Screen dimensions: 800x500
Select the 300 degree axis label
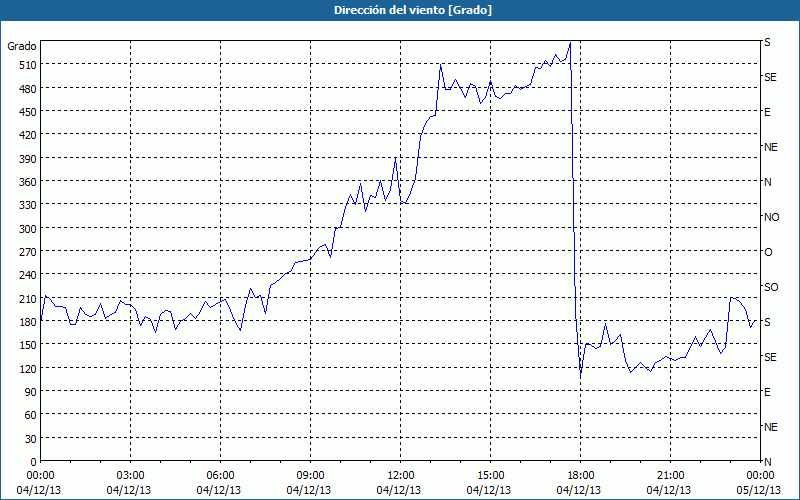coord(28,229)
